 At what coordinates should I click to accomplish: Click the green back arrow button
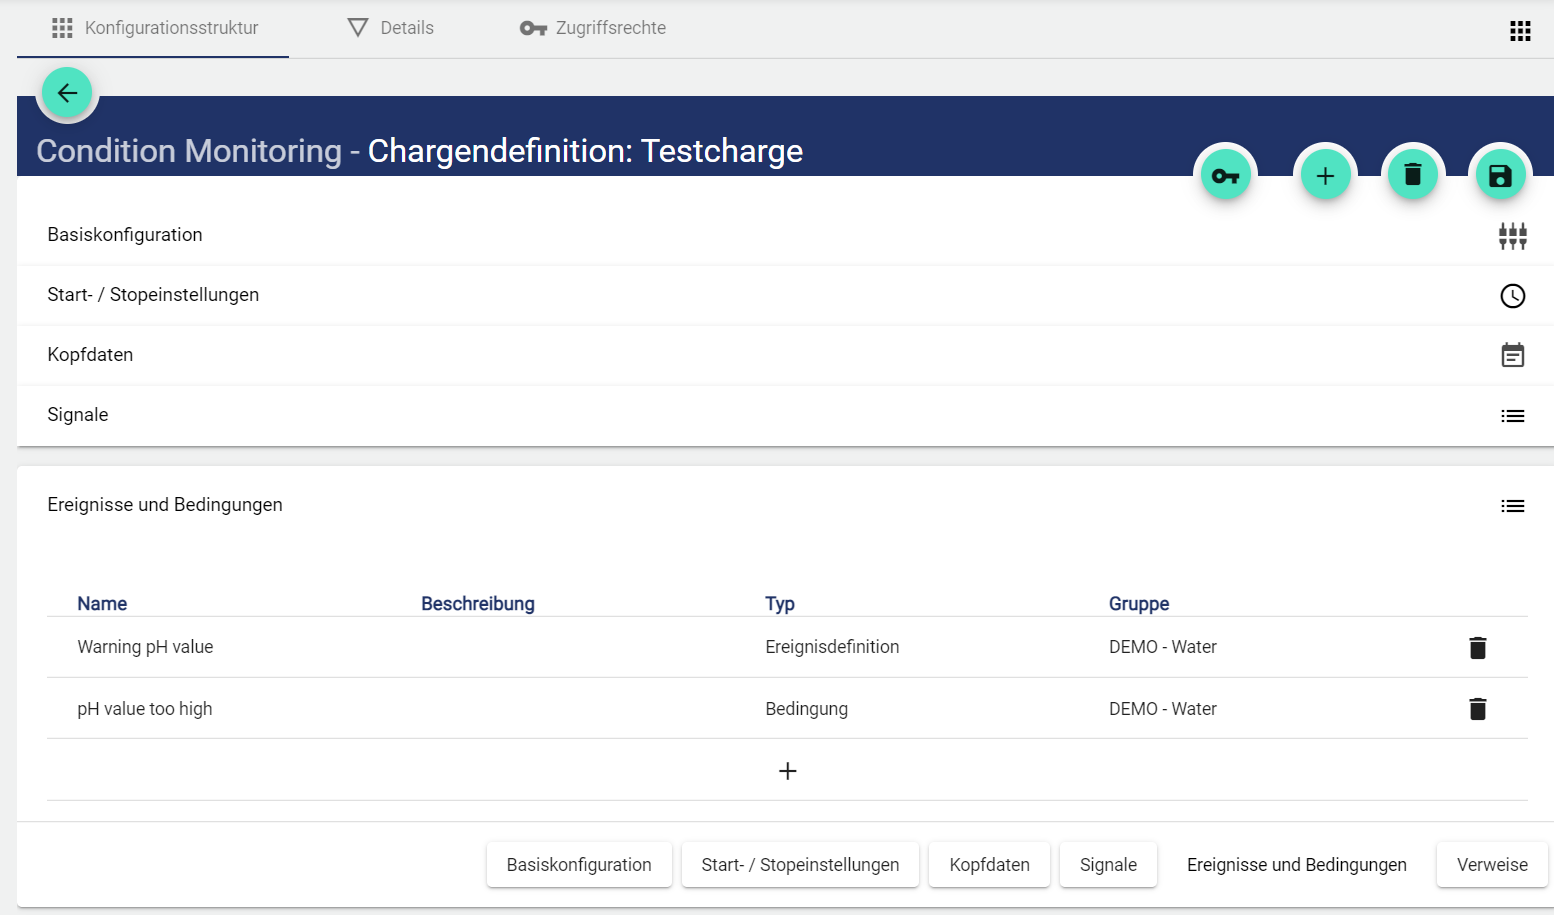[x=67, y=93]
